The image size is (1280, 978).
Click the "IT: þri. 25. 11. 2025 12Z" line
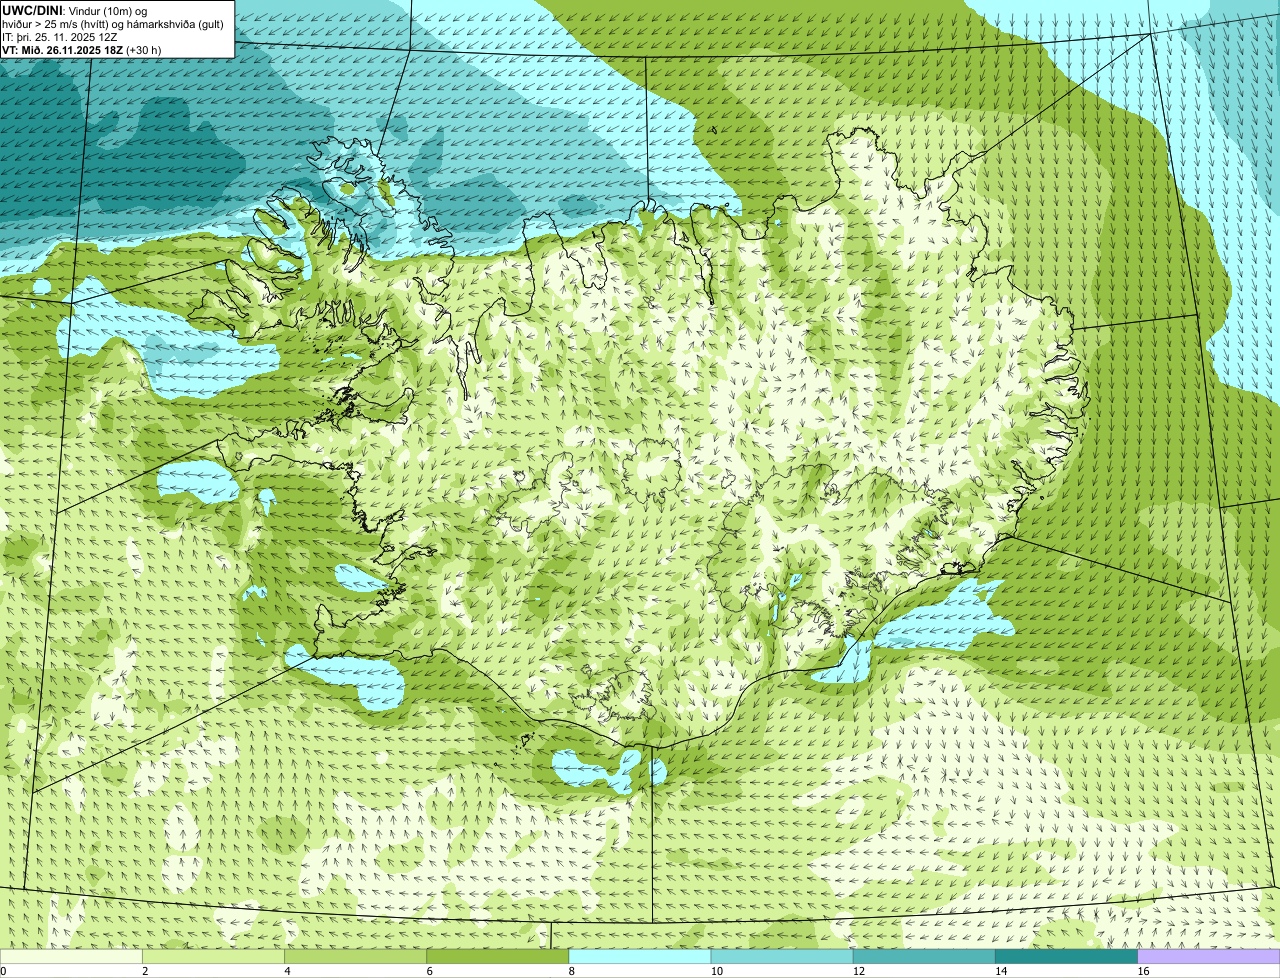[x=60, y=36]
